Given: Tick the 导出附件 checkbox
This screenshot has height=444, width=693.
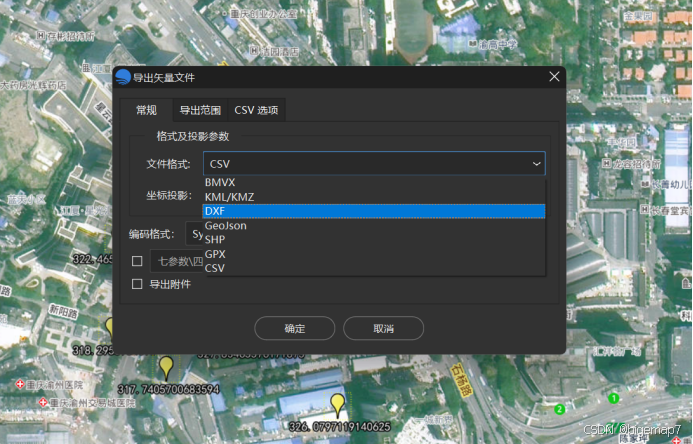Looking at the screenshot, I should pyautogui.click(x=137, y=284).
